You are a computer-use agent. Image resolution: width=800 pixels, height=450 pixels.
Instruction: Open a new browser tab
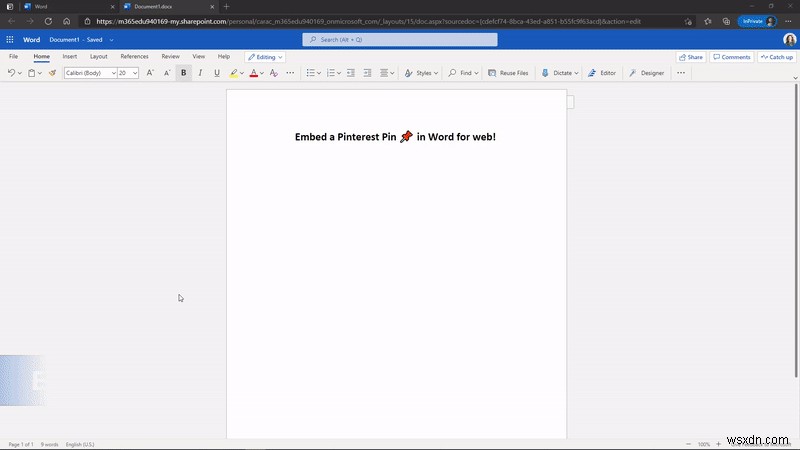227,7
